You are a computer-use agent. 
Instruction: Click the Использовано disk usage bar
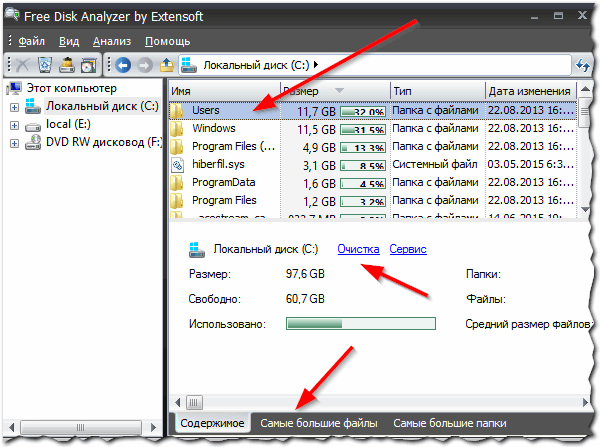tap(360, 324)
